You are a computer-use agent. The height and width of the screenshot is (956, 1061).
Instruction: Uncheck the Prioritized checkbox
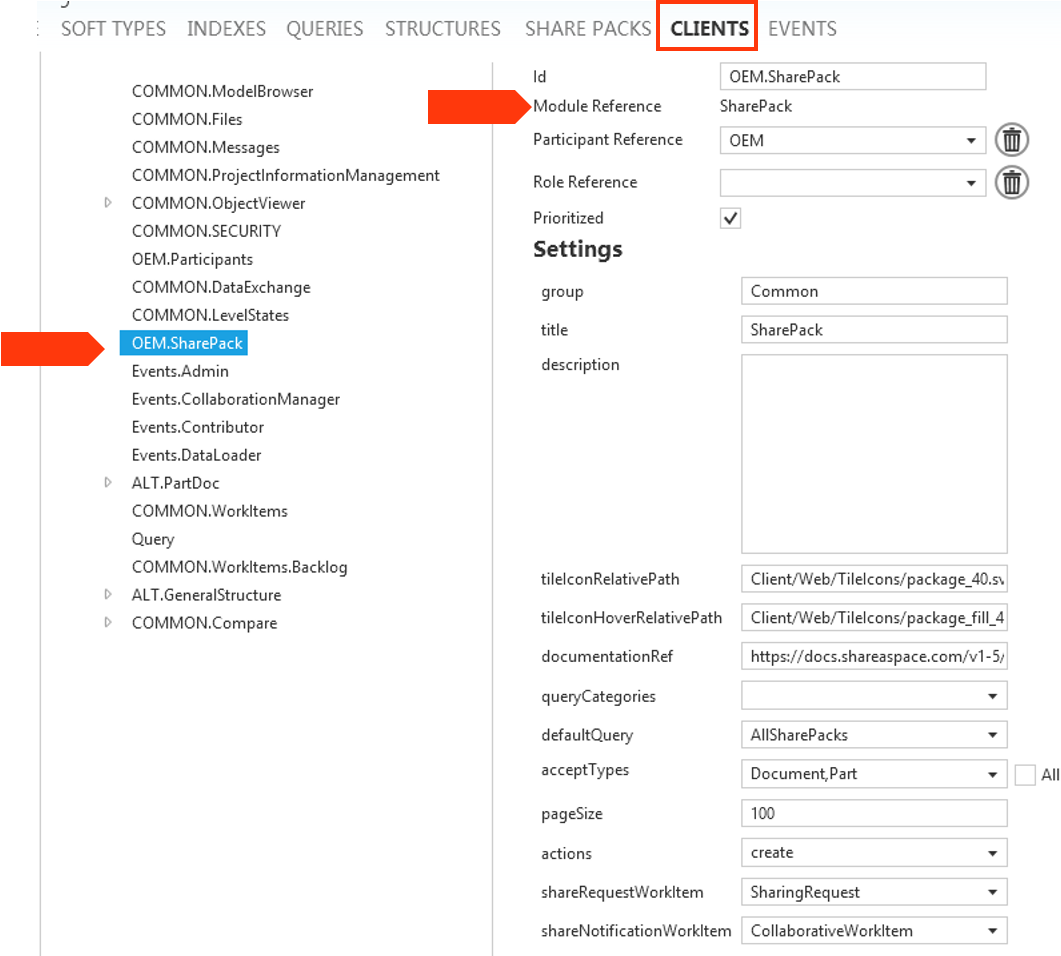730,218
